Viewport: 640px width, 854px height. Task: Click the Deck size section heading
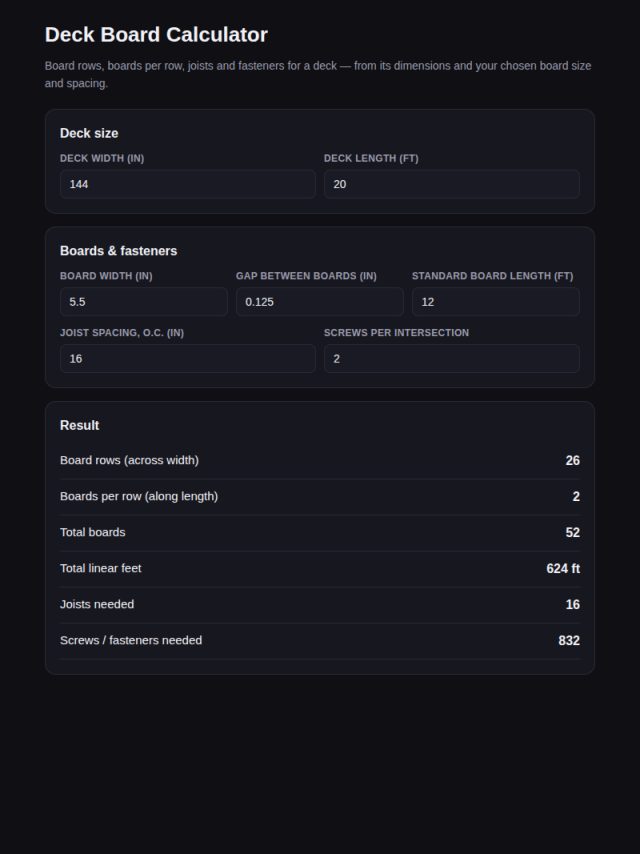(x=89, y=133)
